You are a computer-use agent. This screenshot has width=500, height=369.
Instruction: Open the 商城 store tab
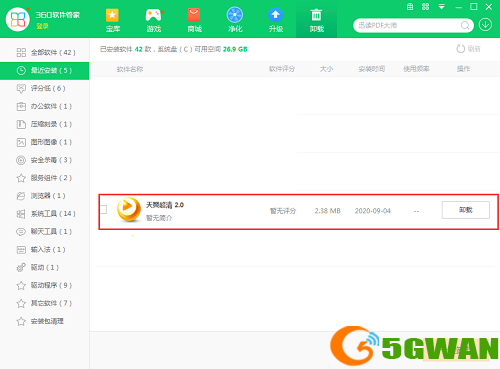point(194,20)
